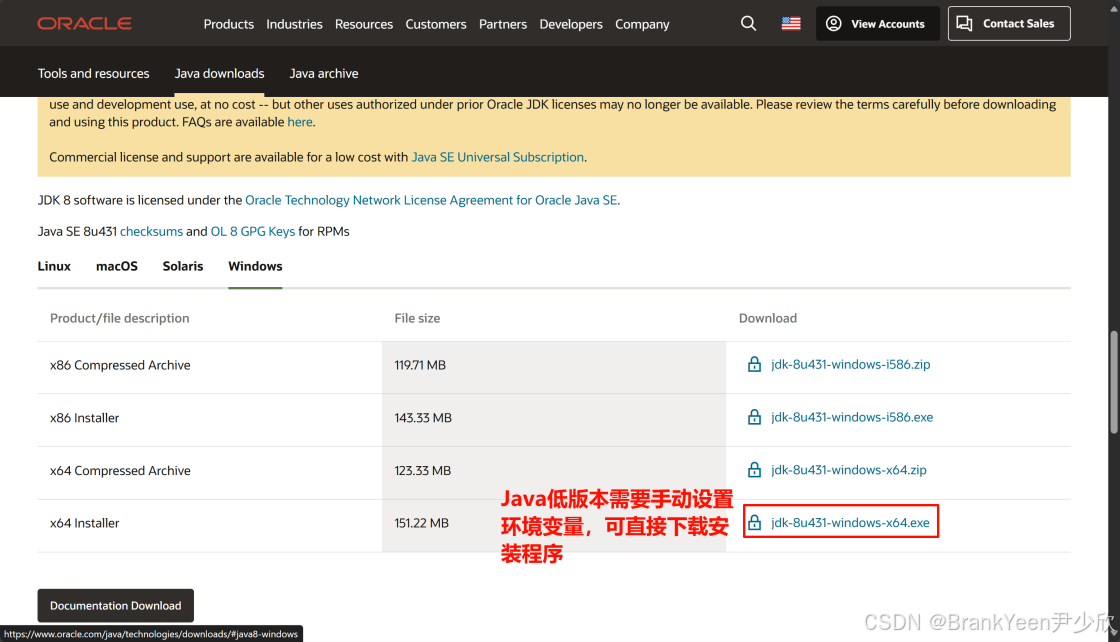Select the Windows tab
1120x642 pixels.
coord(255,266)
